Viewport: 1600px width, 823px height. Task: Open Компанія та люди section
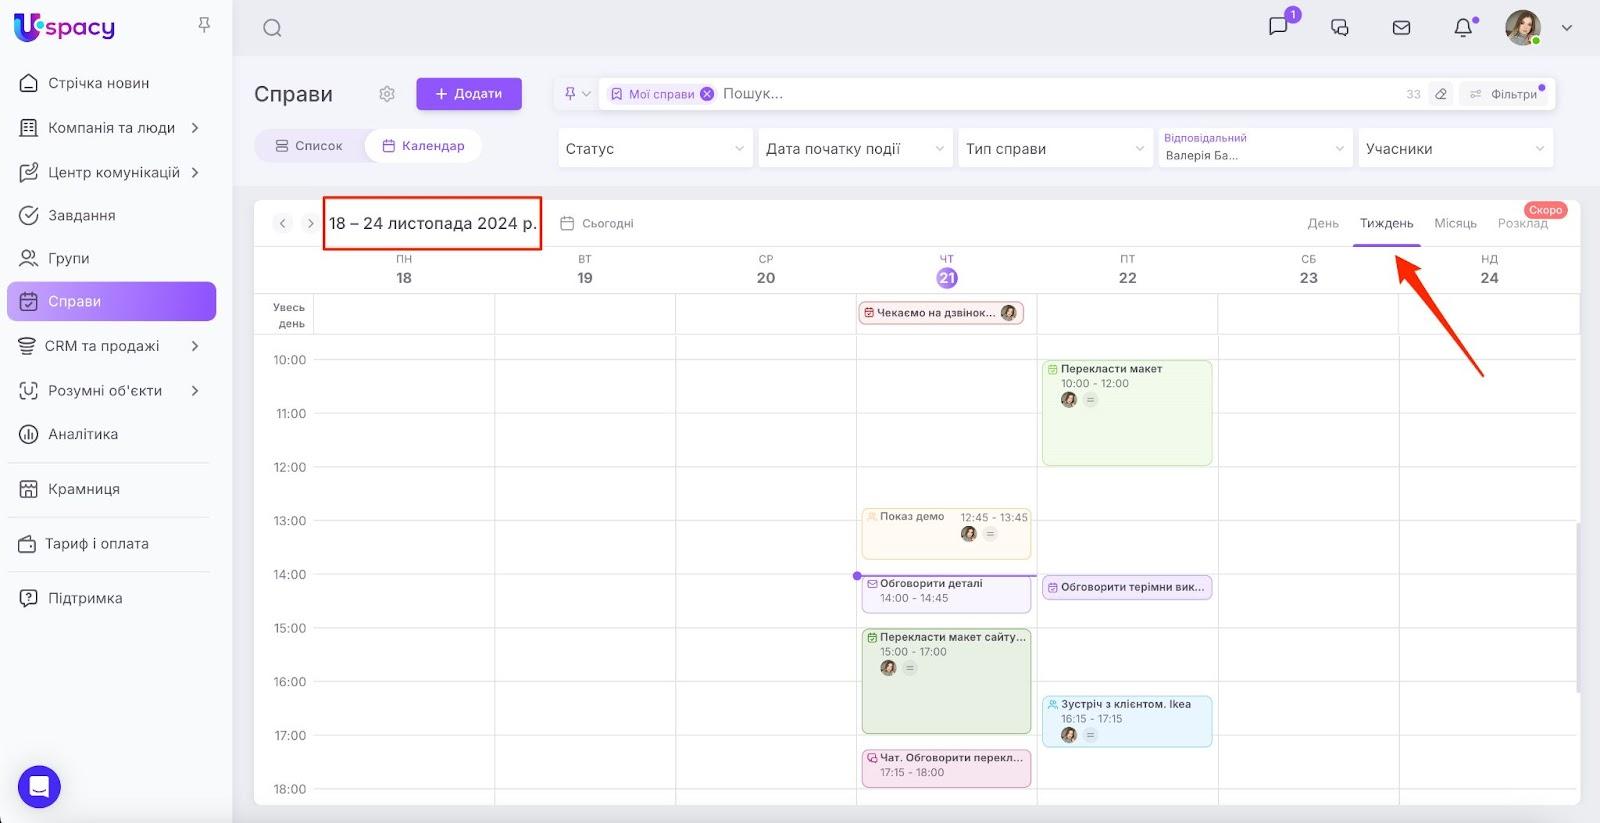click(111, 128)
